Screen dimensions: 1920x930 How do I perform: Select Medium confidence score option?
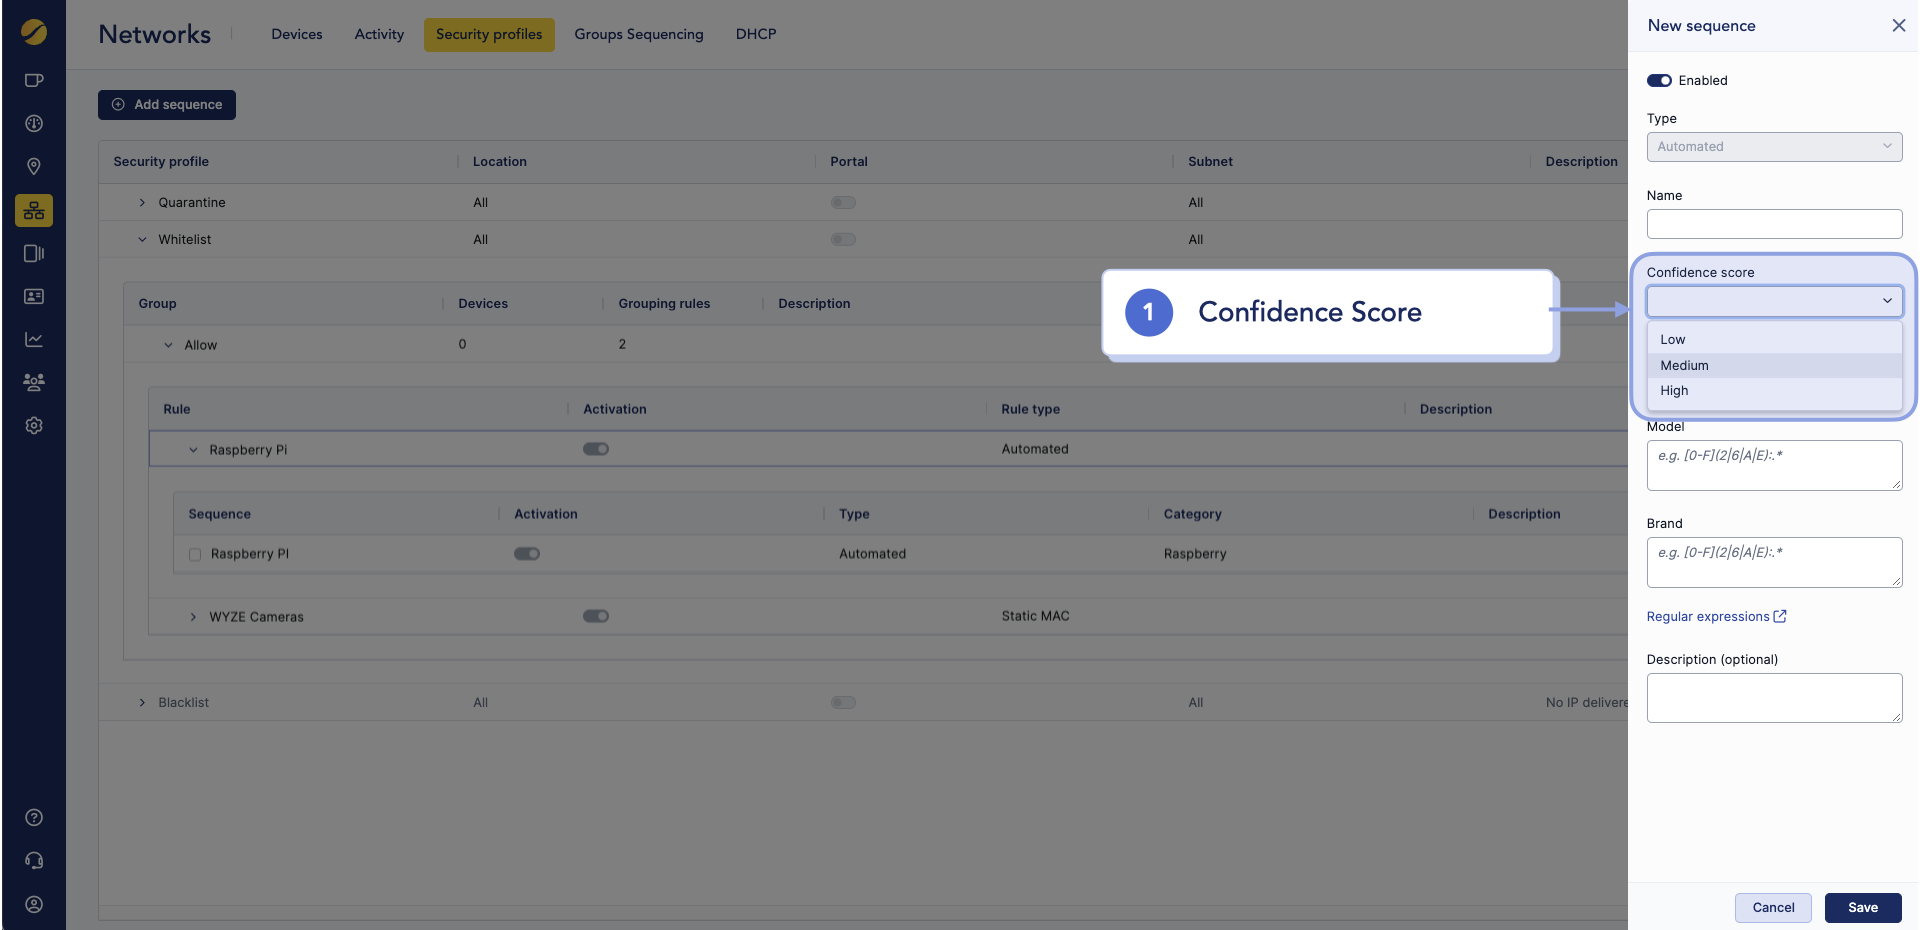coord(1685,366)
